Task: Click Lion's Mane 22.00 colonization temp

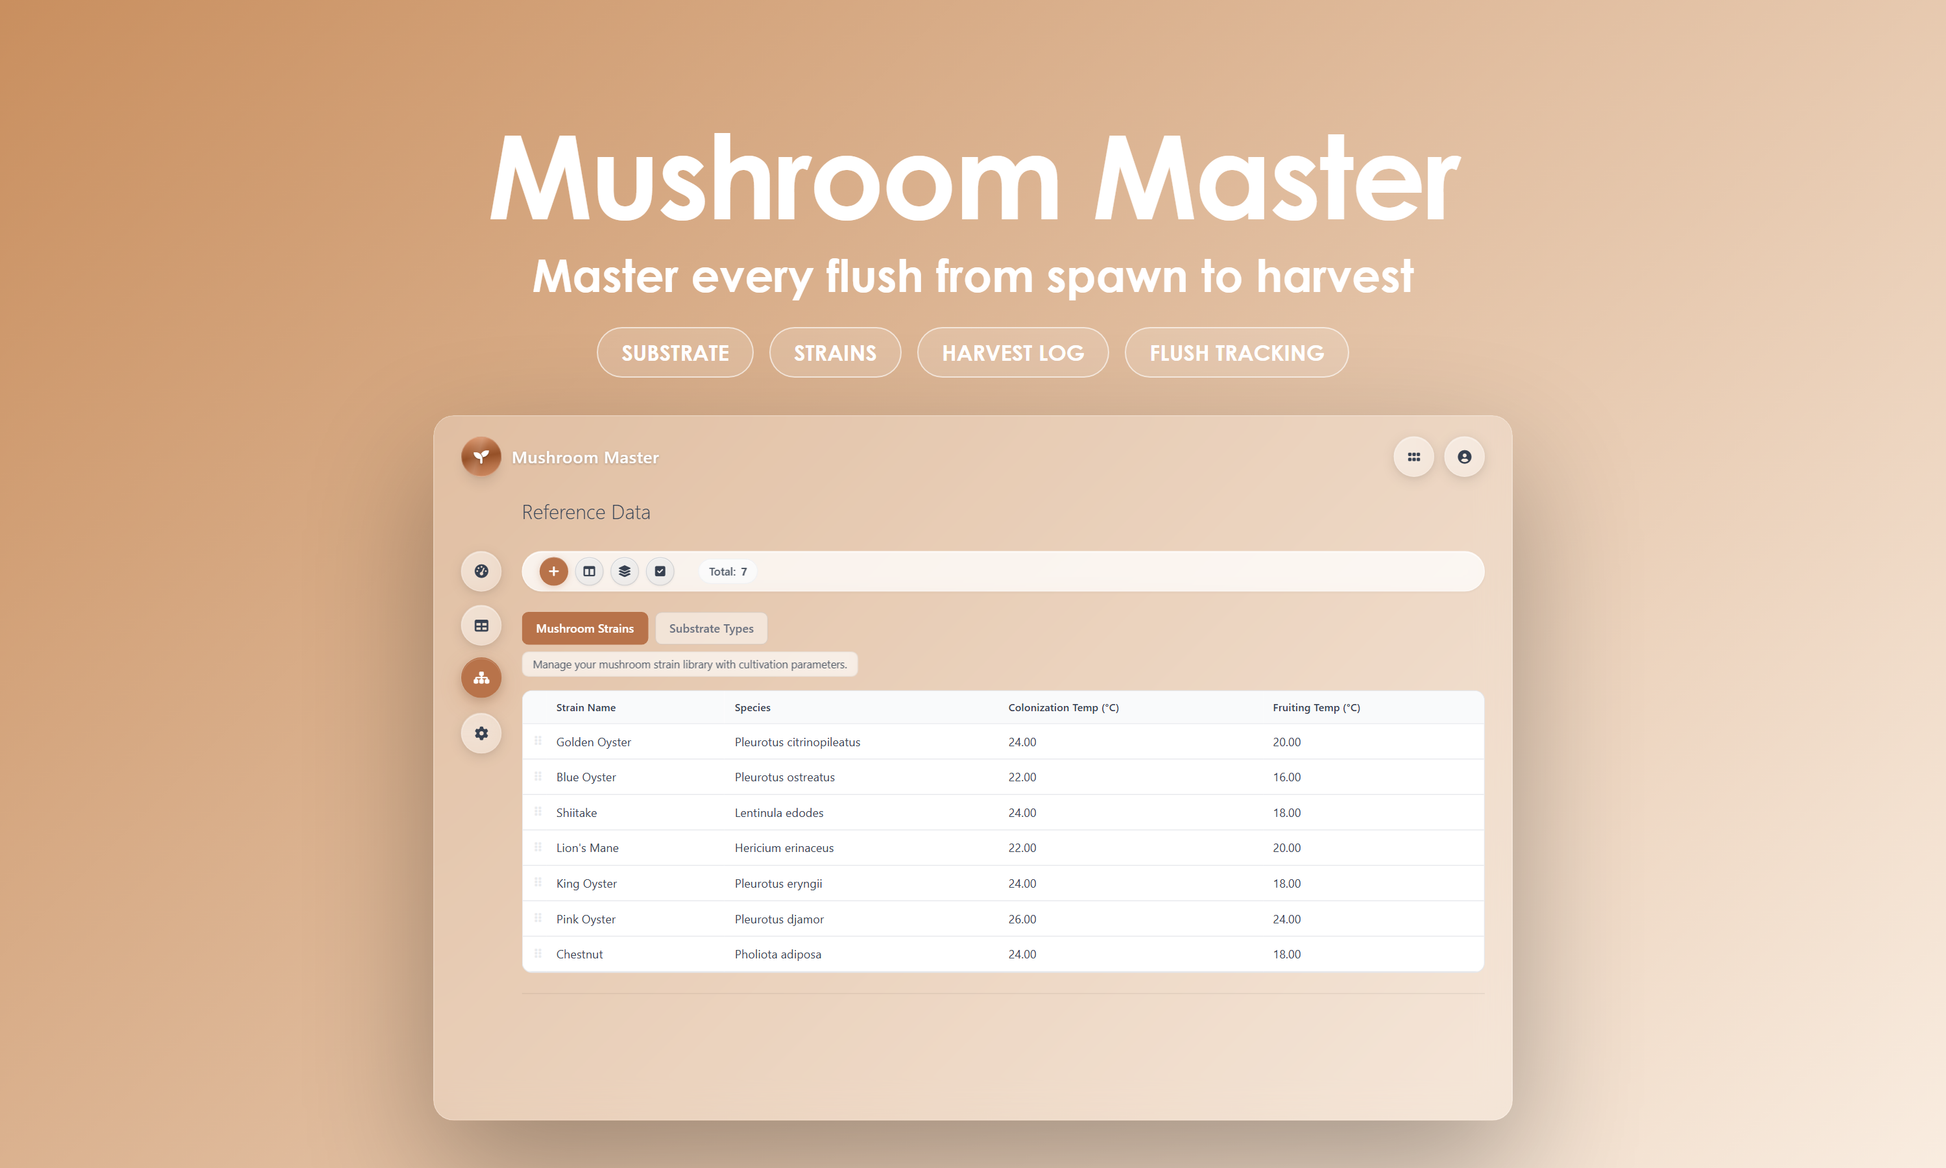Action: pyautogui.click(x=1022, y=848)
